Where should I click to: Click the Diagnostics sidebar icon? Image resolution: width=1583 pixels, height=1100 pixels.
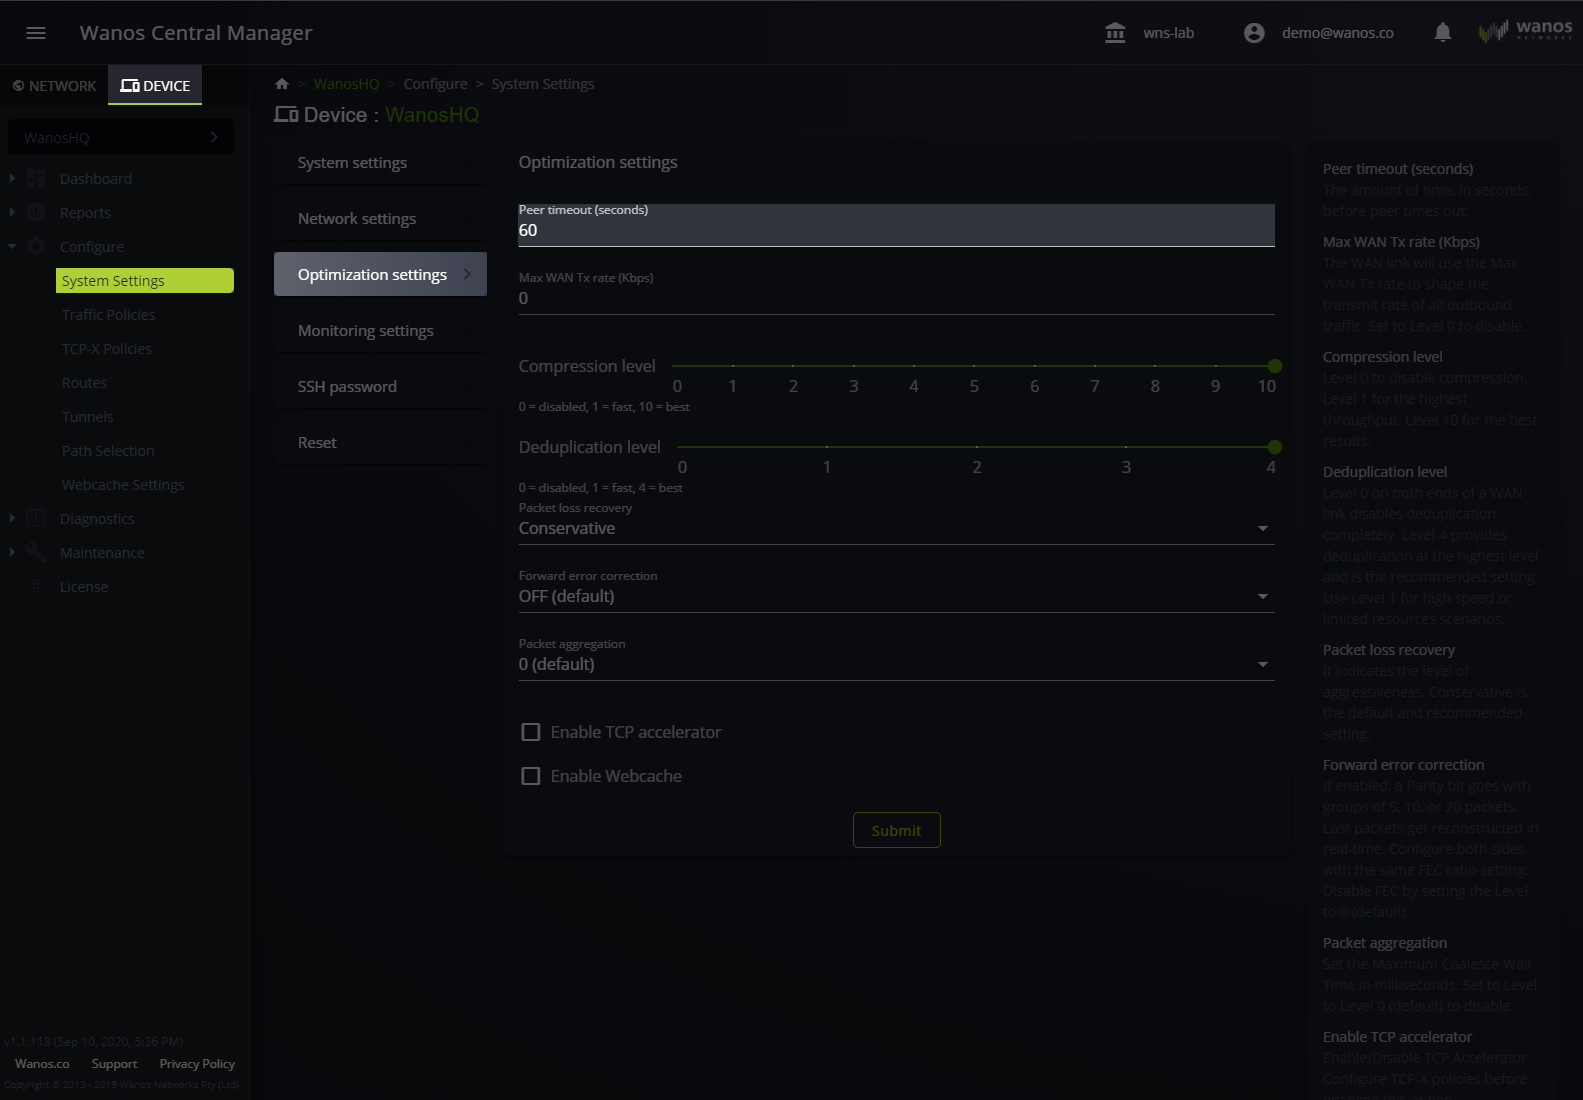(x=37, y=519)
